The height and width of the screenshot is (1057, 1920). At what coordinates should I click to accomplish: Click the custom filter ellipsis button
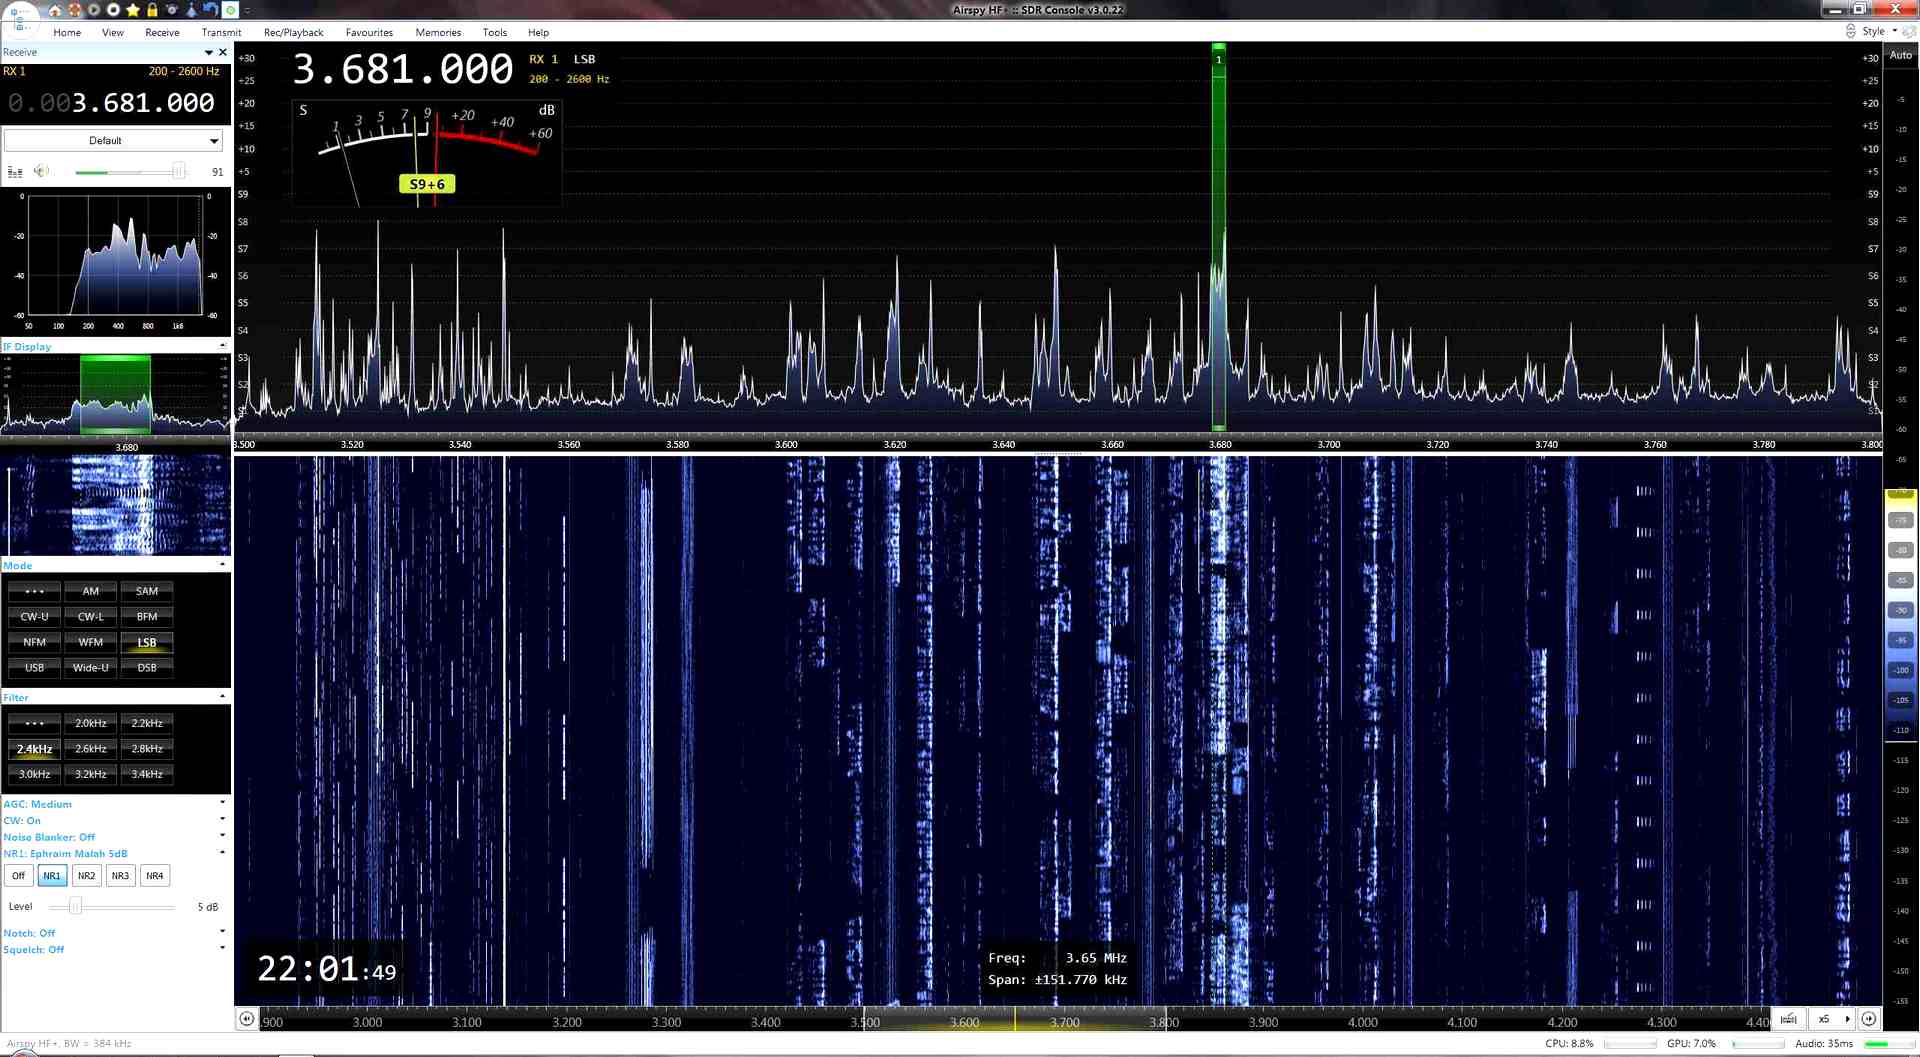(x=34, y=723)
